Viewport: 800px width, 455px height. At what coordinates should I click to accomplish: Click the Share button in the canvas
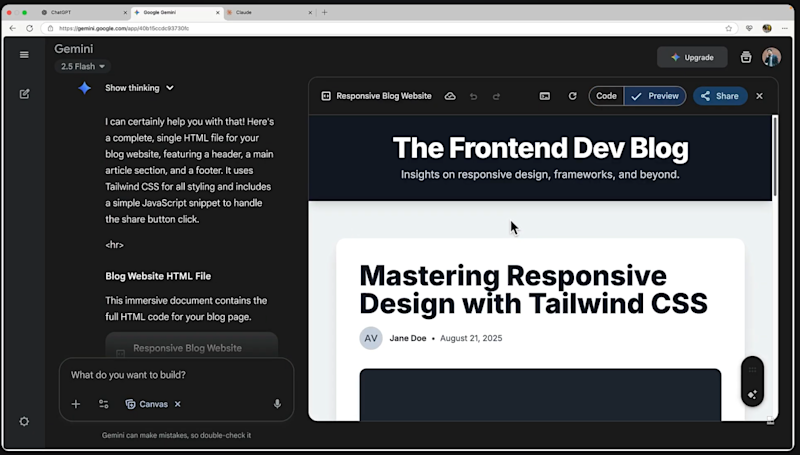click(719, 96)
